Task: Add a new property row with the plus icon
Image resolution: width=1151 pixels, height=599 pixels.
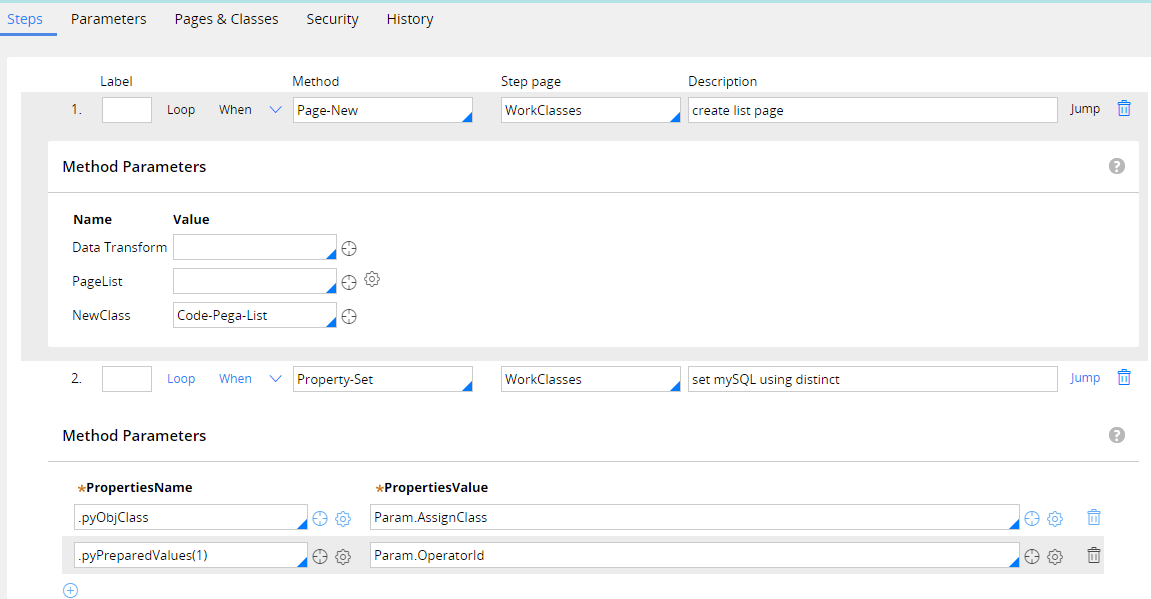Action: 70,590
